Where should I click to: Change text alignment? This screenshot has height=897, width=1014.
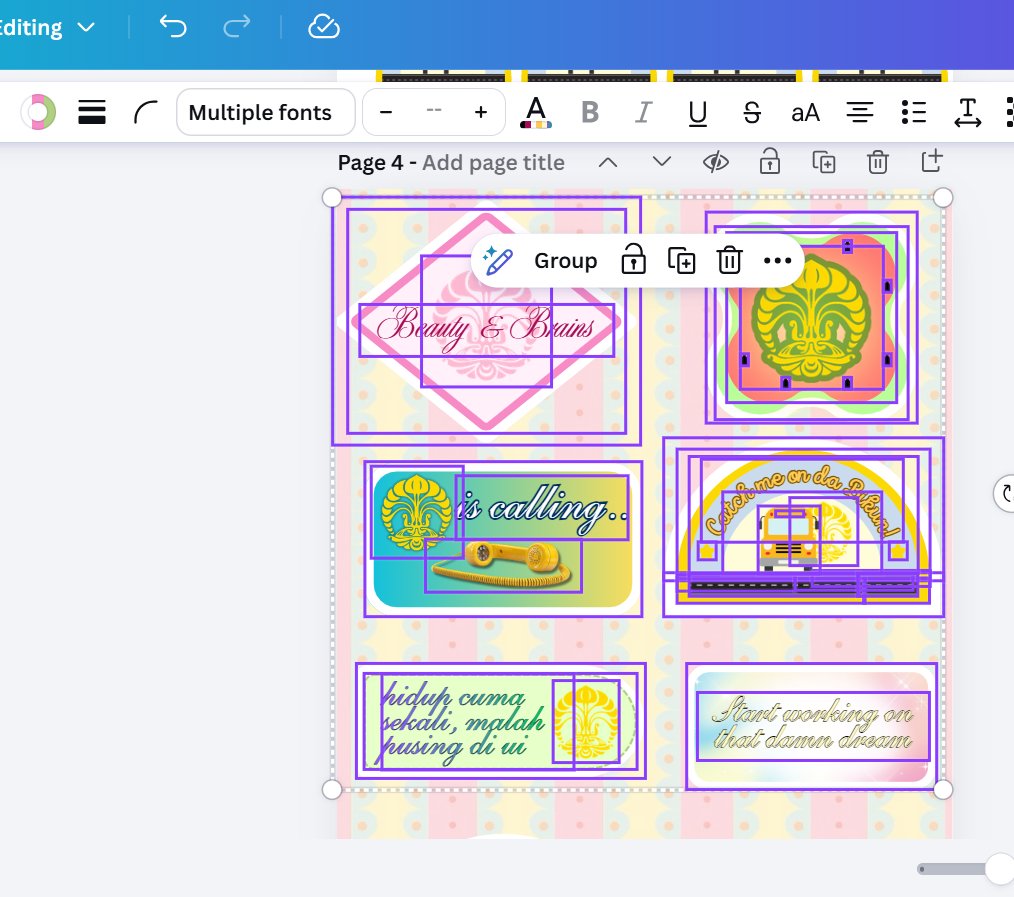point(859,113)
